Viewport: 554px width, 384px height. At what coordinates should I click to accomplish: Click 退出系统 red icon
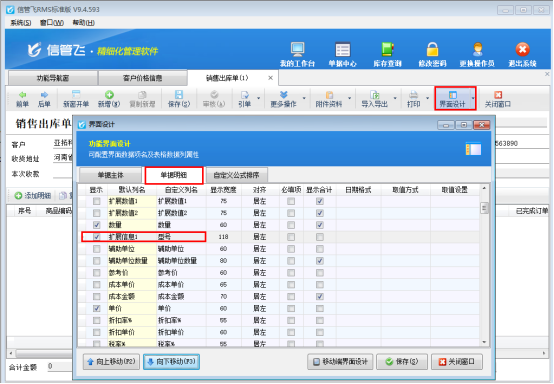[522, 49]
